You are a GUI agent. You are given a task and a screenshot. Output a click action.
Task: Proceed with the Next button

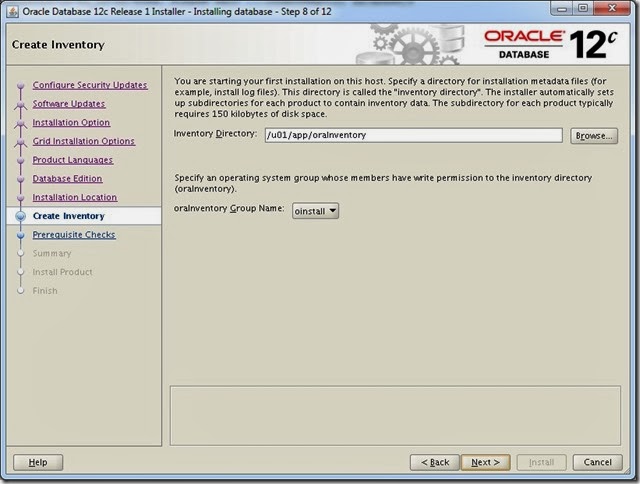(485, 462)
